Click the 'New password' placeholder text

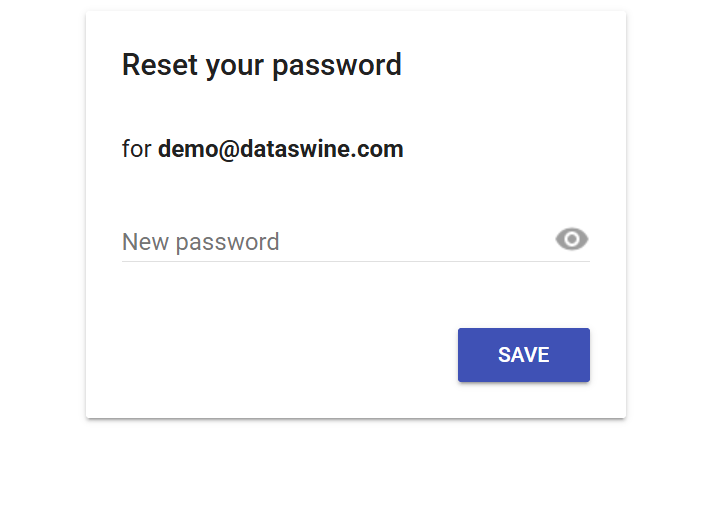point(201,242)
